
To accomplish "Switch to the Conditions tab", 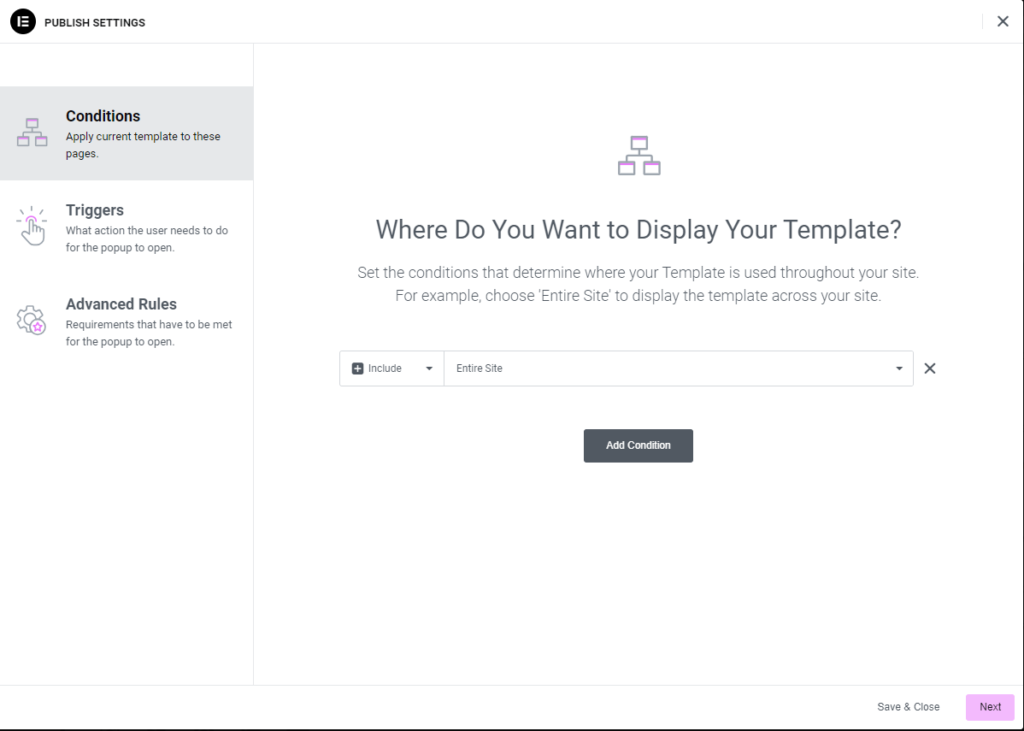I will click(x=127, y=133).
